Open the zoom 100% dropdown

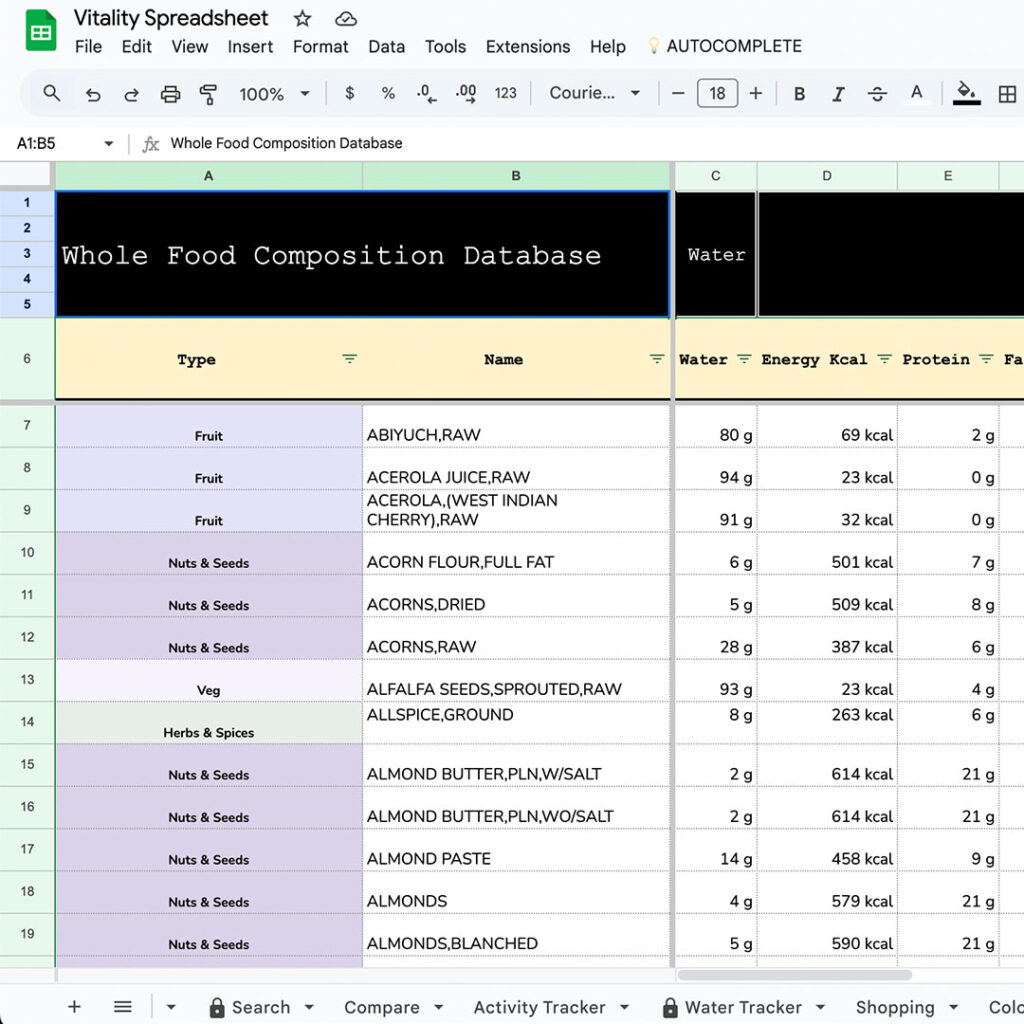274,94
